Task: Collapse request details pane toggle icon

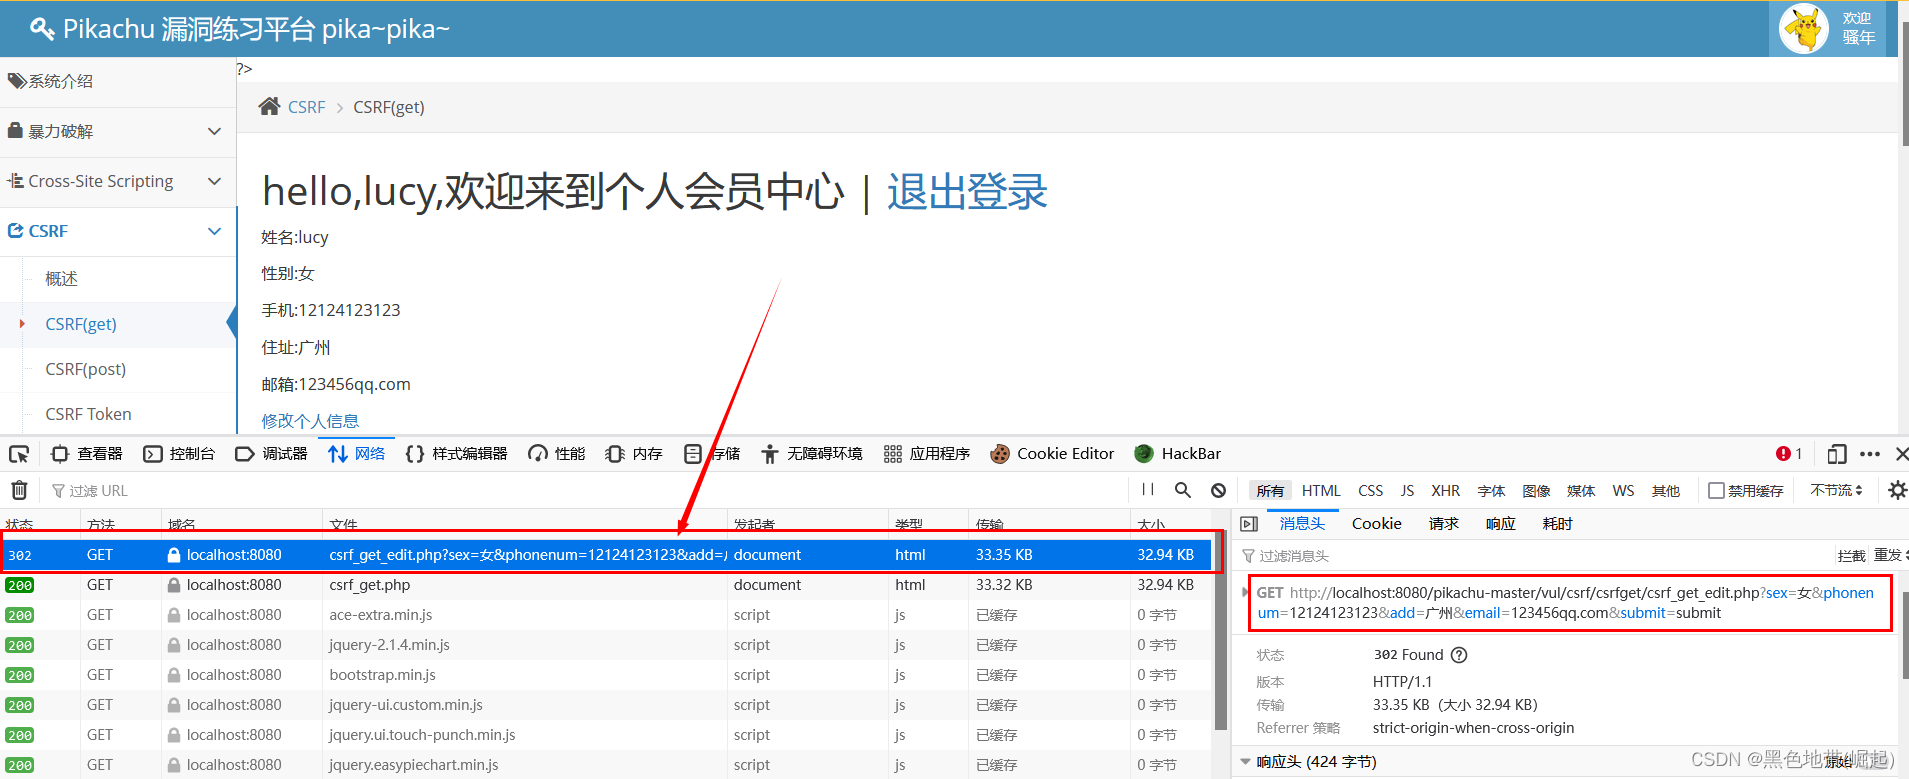Action: pyautogui.click(x=1249, y=524)
